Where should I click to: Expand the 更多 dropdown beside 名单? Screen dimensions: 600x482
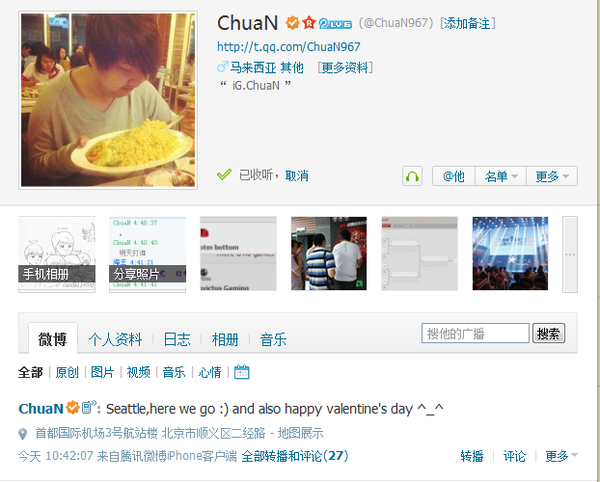point(552,176)
